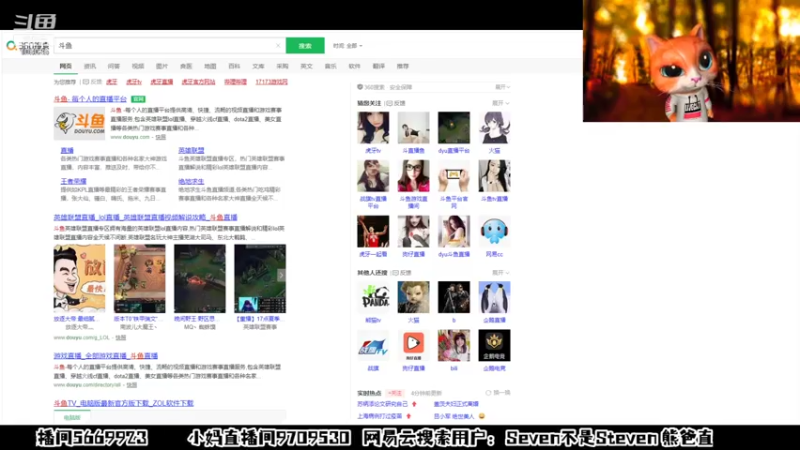
Task: Open the 英雄联盟直播_lol直播 result title
Action: coord(145,217)
